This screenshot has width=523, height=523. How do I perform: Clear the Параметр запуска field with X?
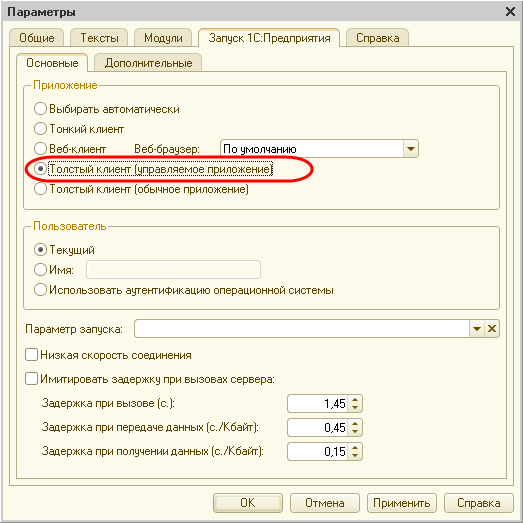492,329
